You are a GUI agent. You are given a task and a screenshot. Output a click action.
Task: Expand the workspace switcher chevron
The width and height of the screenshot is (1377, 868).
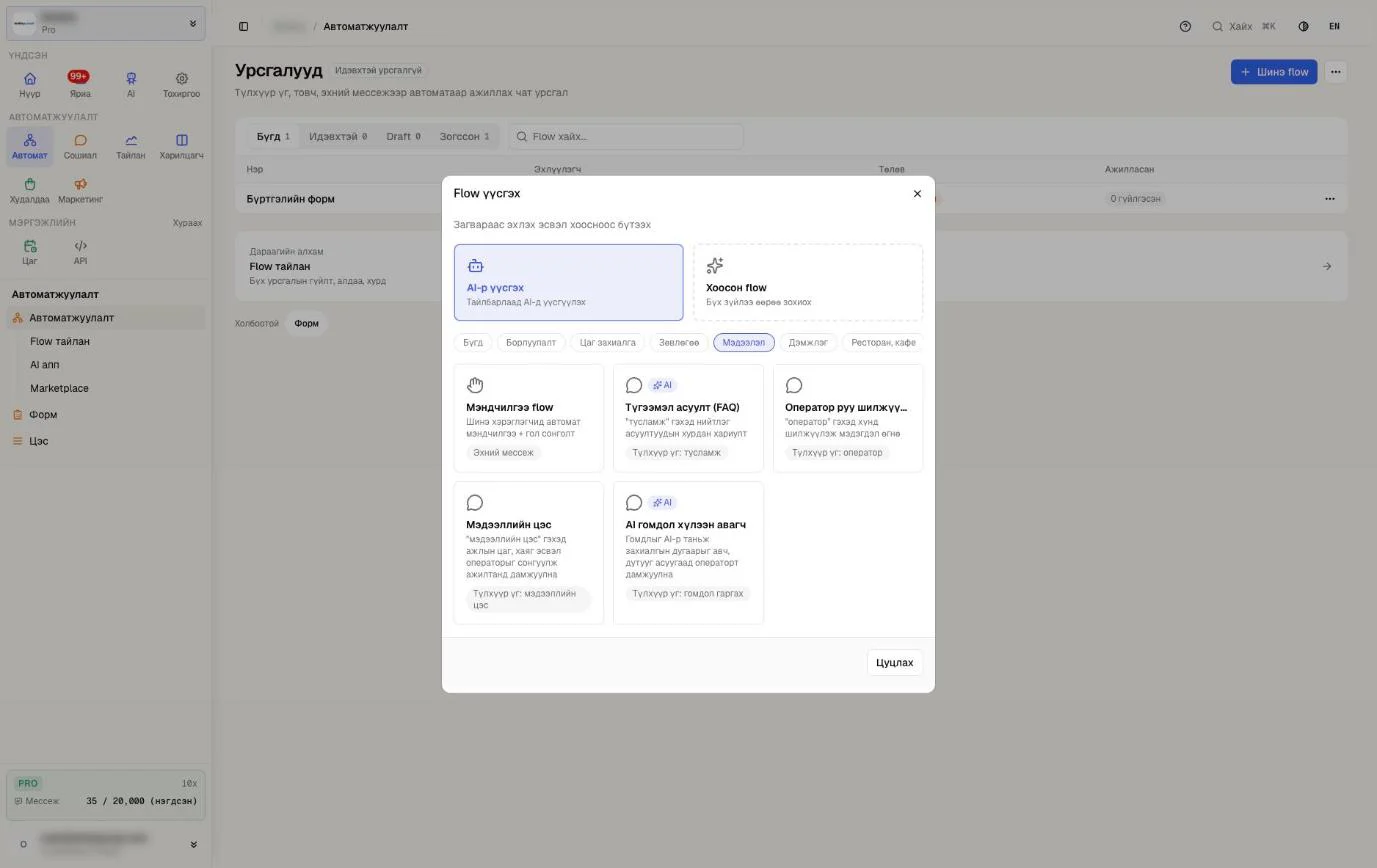tap(193, 23)
